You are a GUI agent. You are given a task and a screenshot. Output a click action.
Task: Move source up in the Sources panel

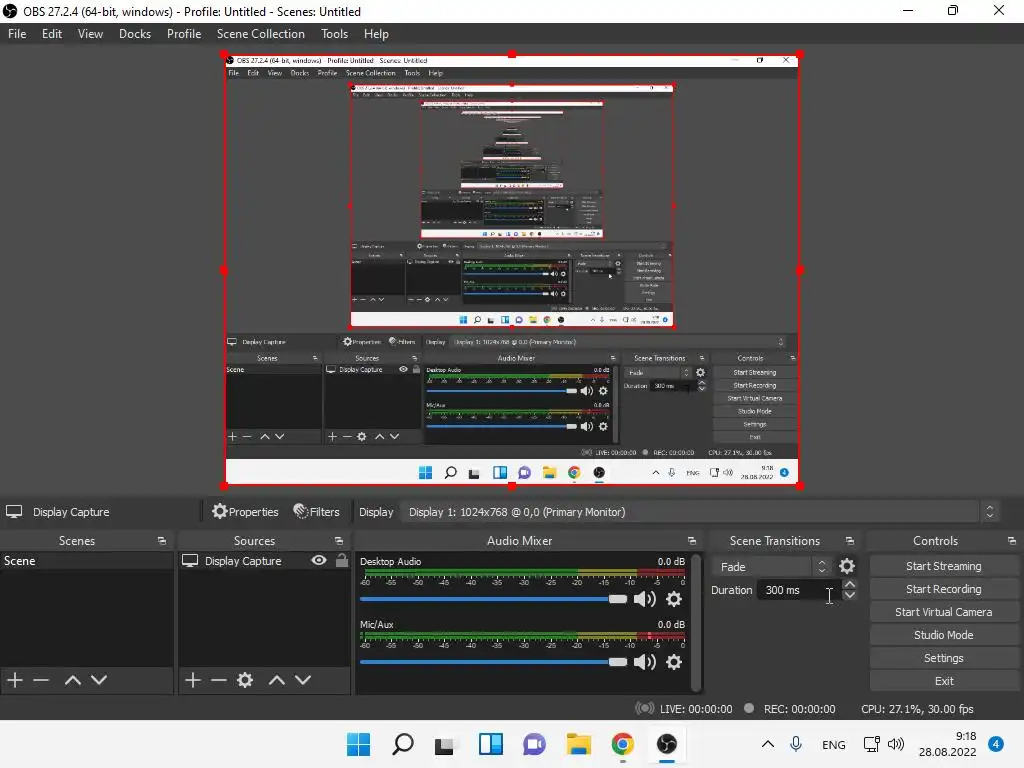[x=277, y=680]
